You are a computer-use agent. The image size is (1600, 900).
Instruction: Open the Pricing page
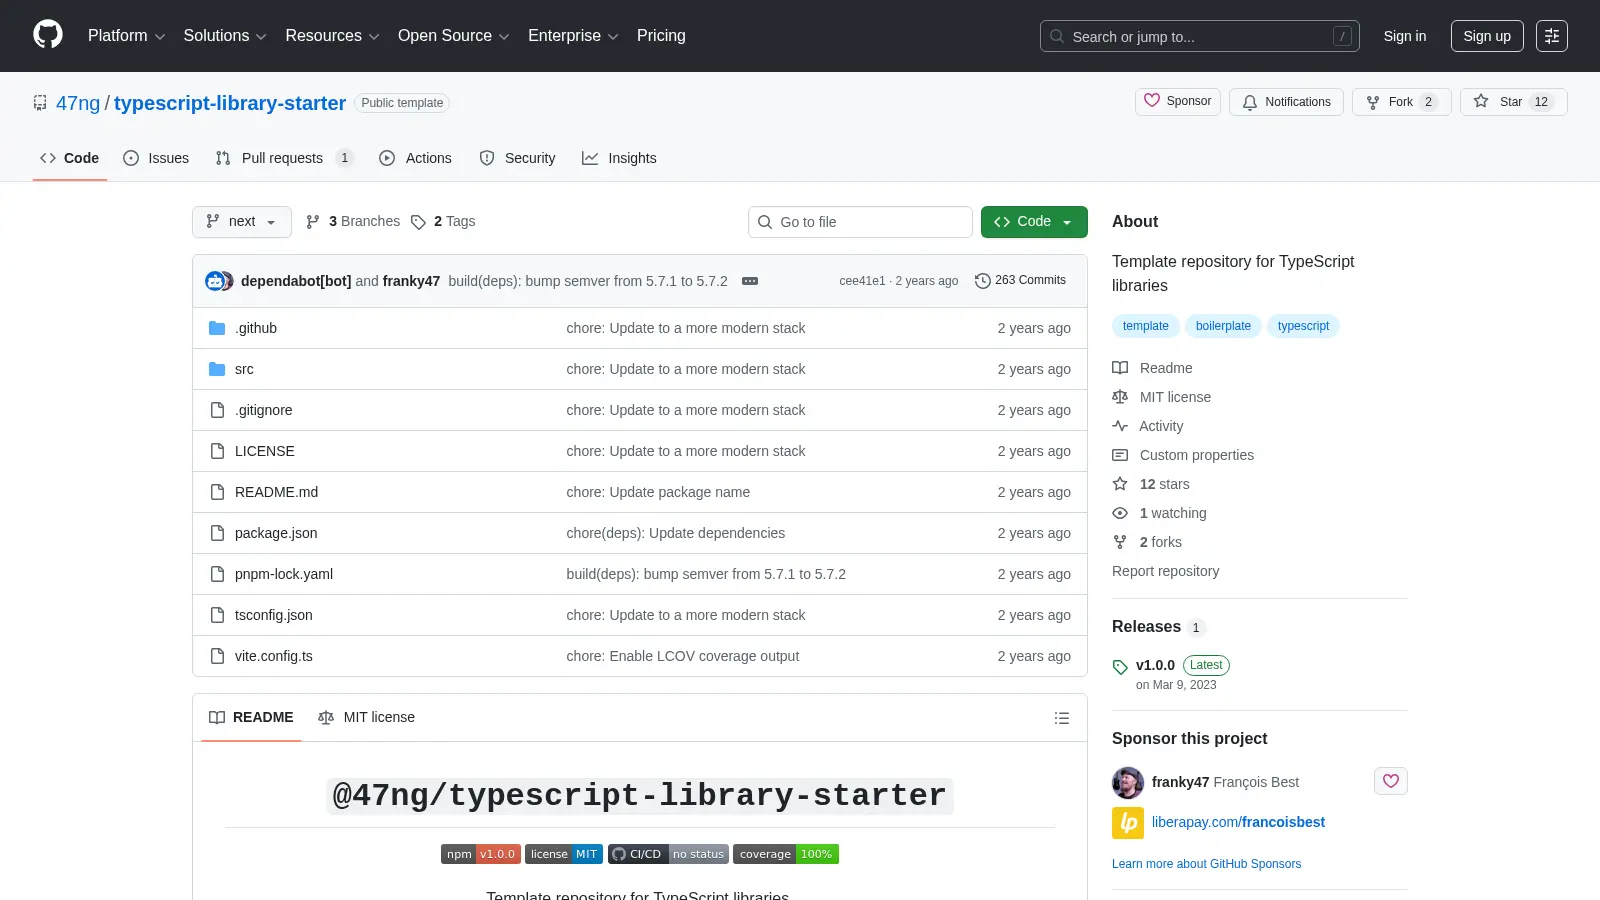(661, 36)
